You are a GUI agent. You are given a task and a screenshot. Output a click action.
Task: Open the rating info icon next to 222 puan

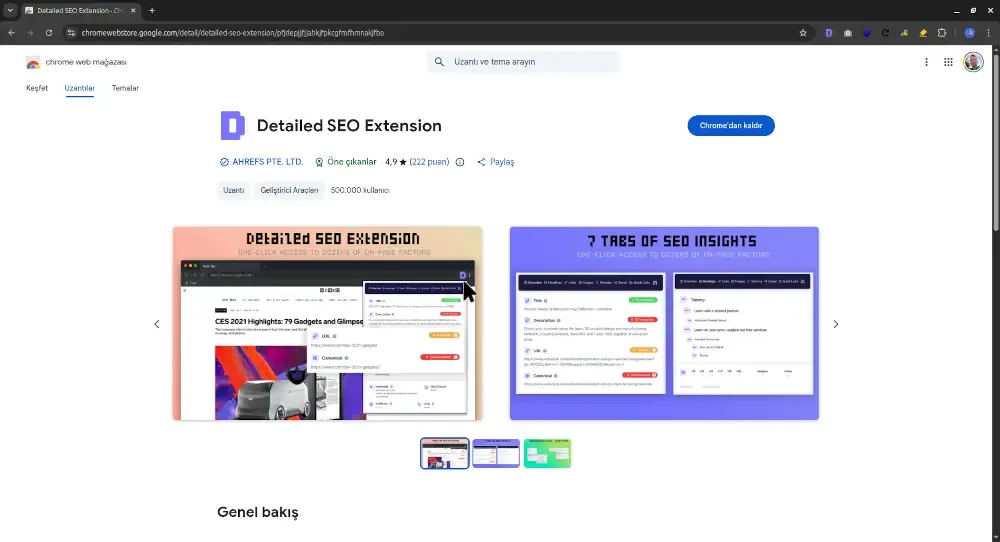coord(460,162)
